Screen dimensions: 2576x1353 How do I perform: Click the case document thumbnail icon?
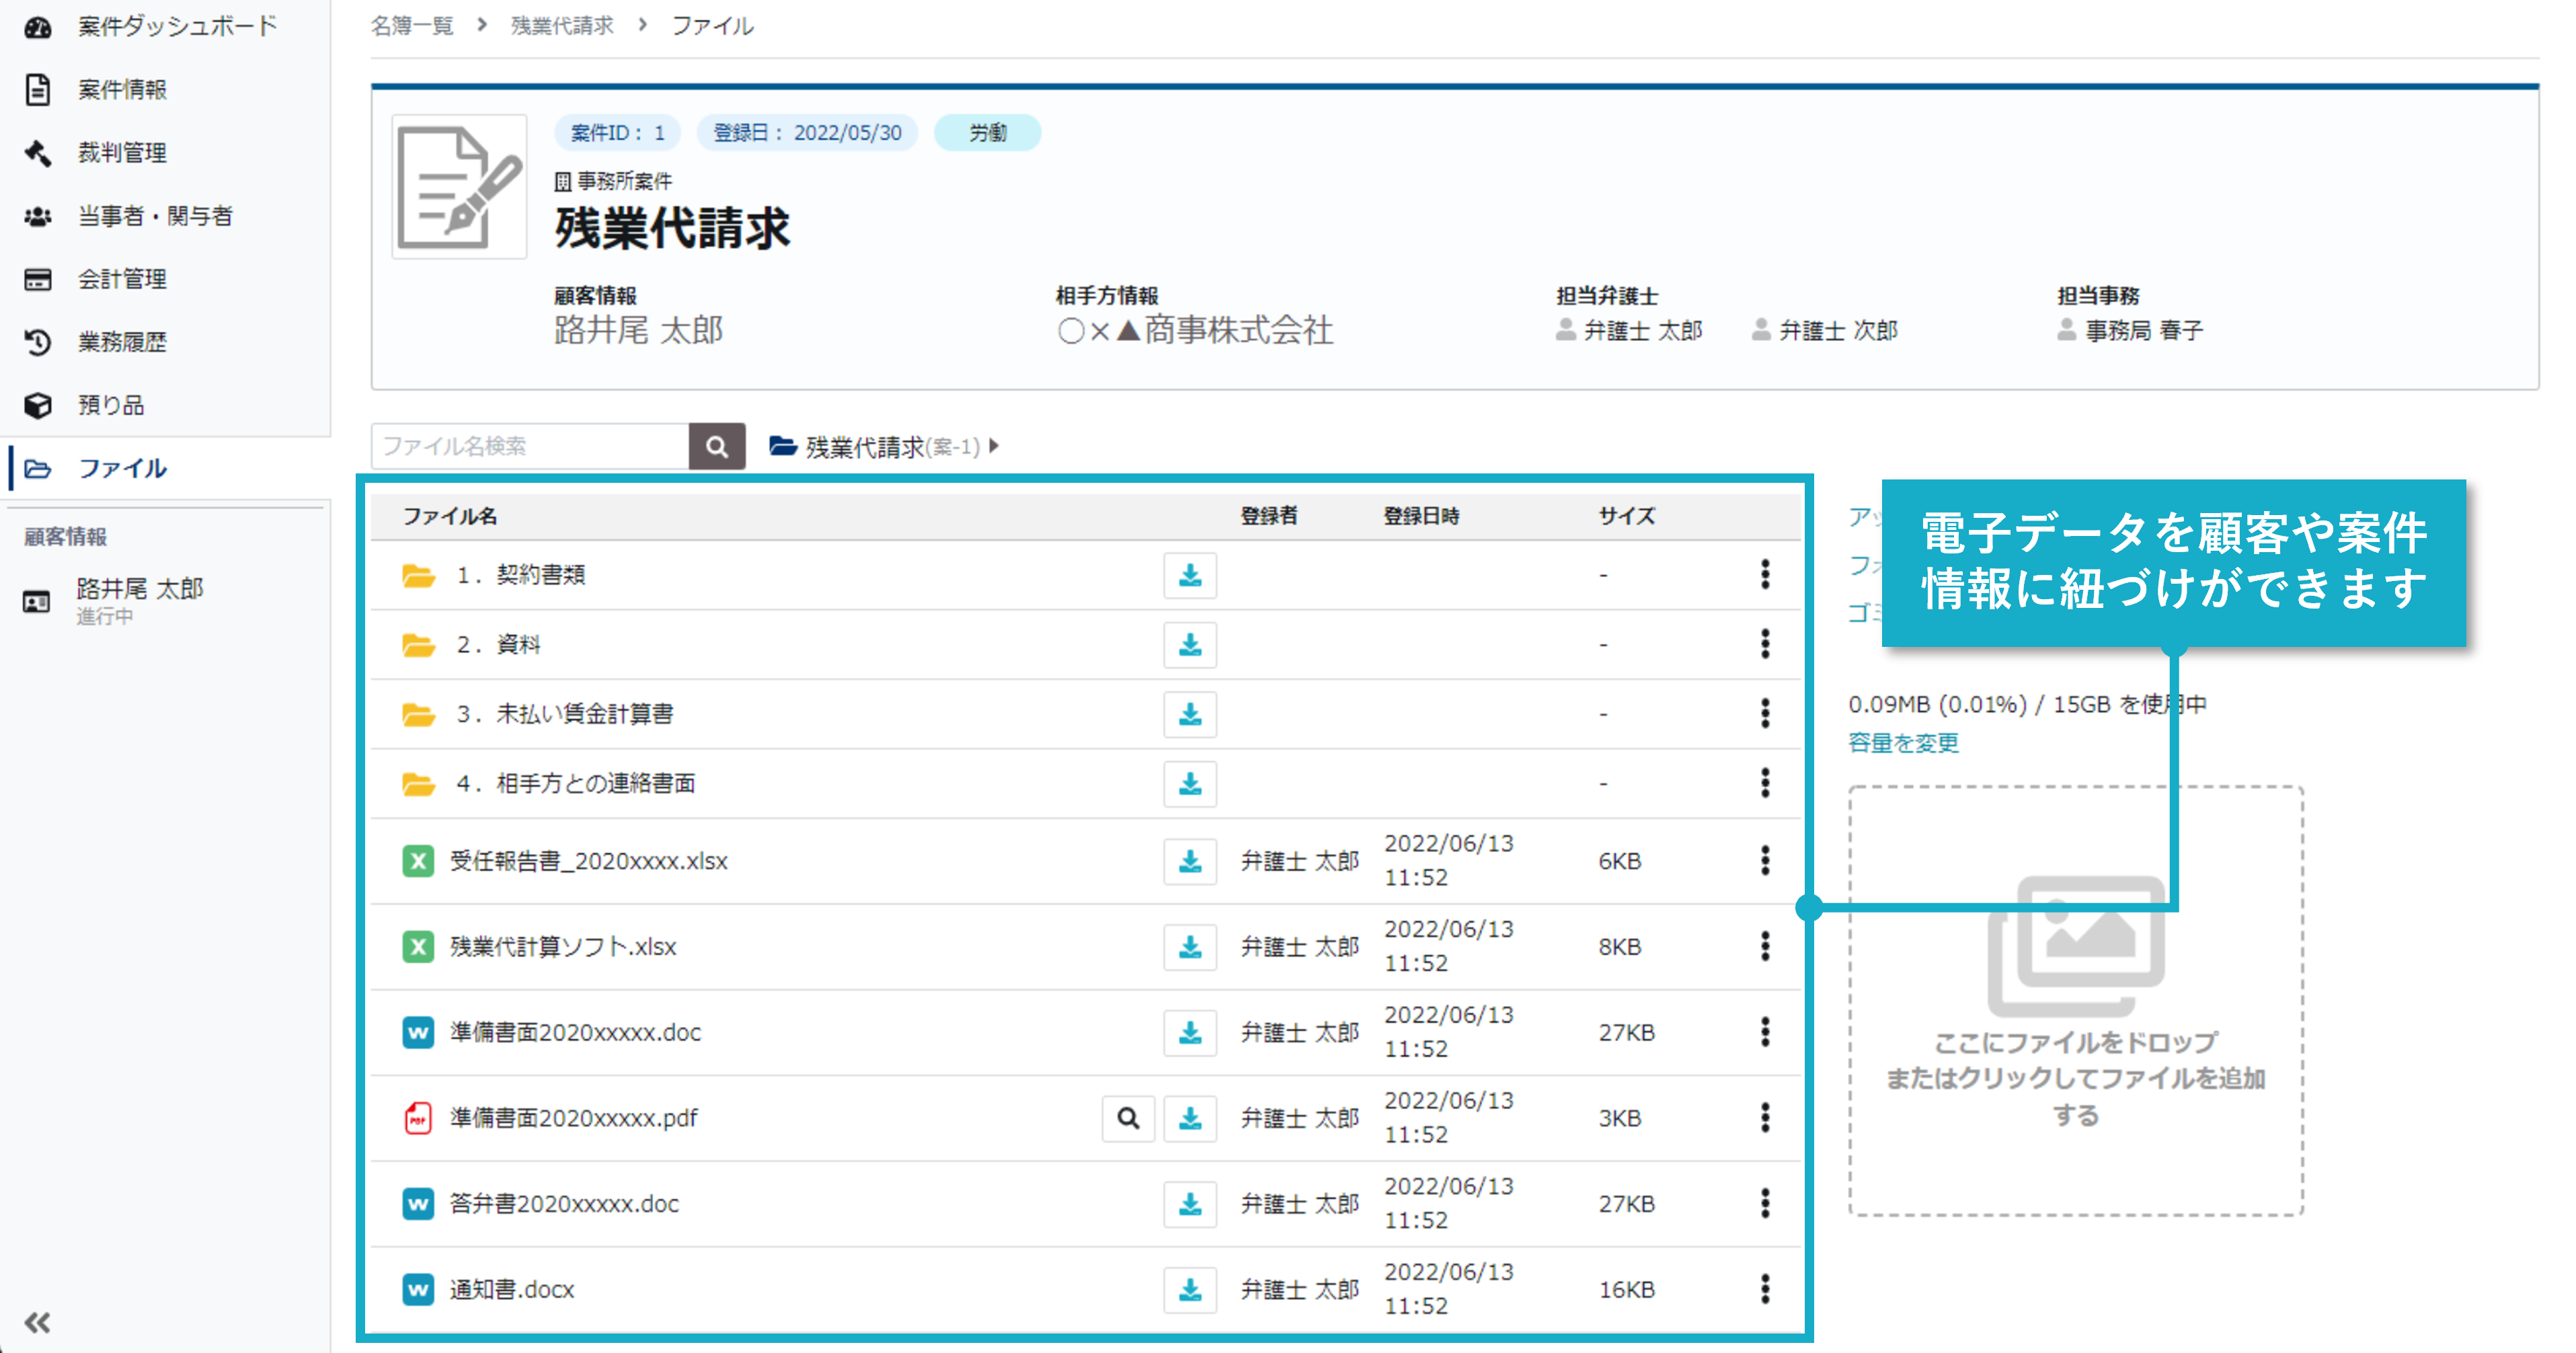click(x=459, y=187)
